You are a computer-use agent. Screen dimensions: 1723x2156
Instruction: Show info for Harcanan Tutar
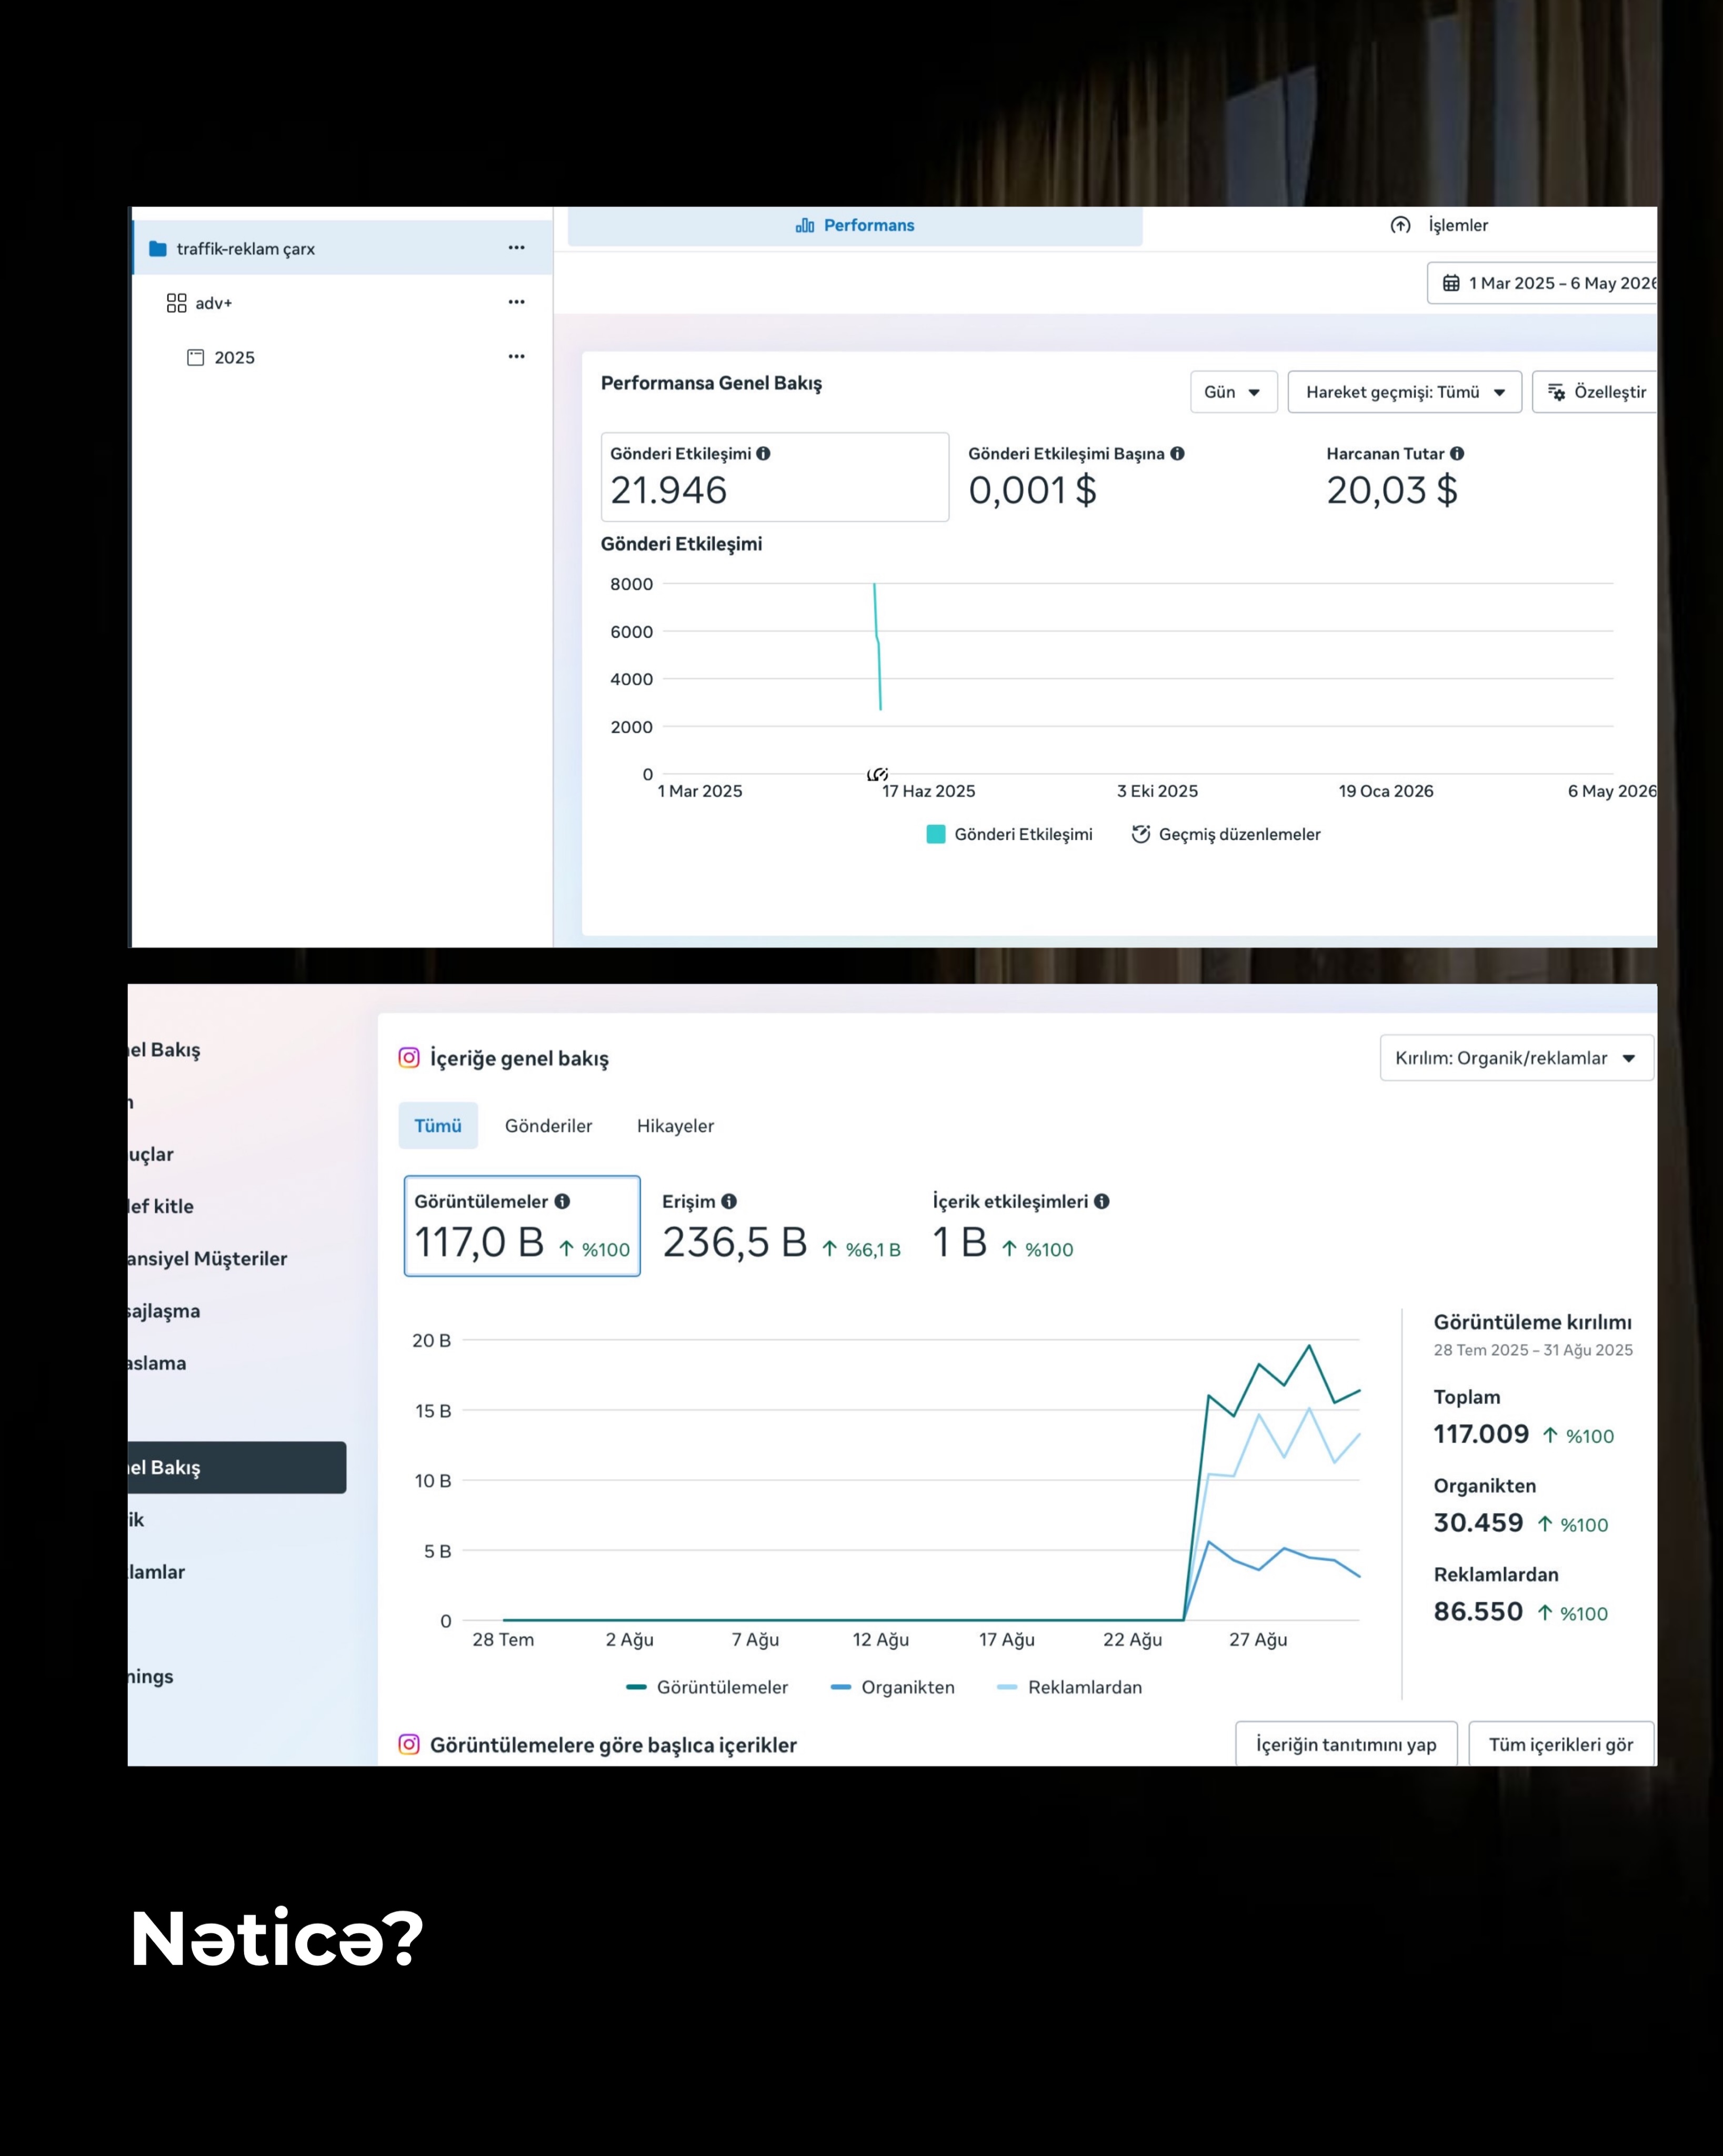(x=1457, y=453)
